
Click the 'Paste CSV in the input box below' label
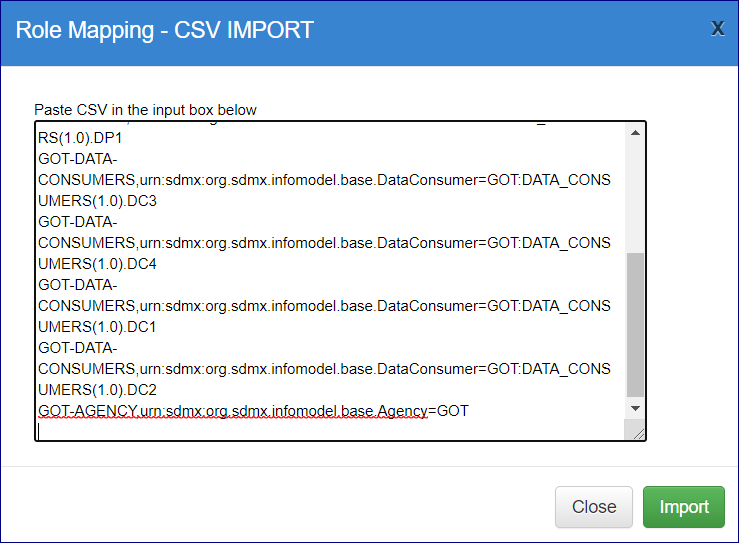(x=145, y=109)
